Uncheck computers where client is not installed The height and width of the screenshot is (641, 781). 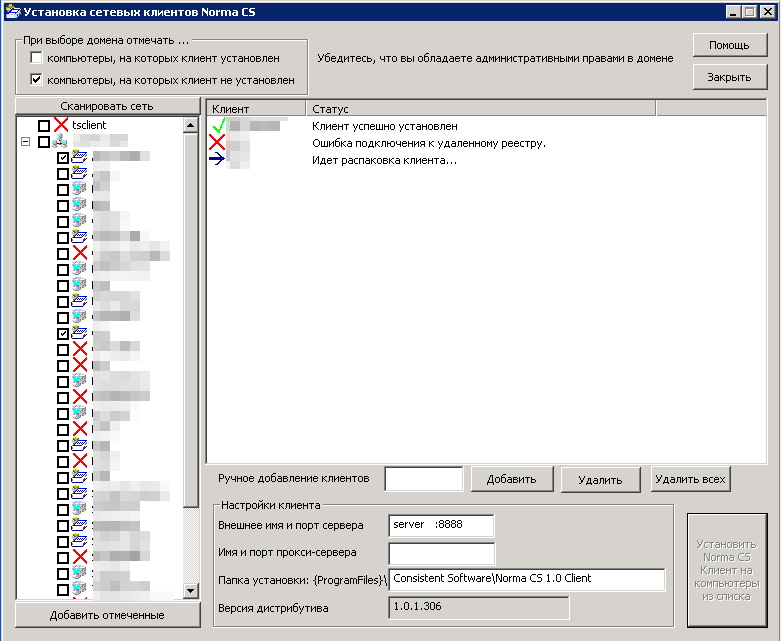click(36, 80)
